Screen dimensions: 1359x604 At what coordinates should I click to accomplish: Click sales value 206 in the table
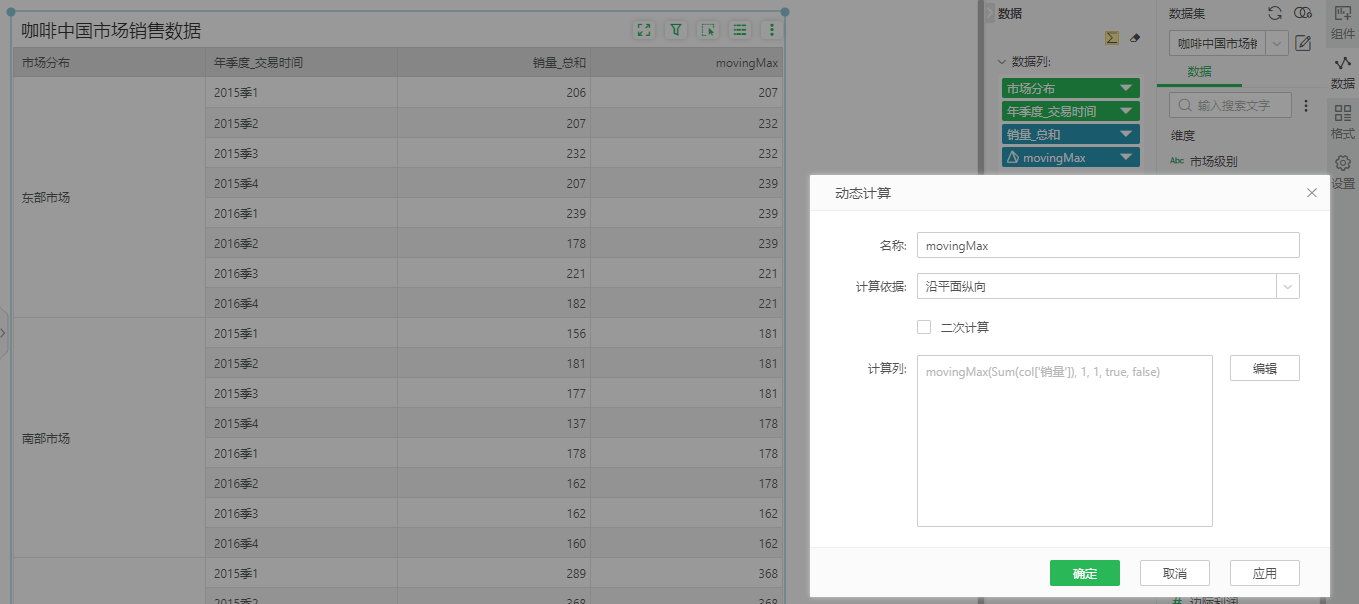coord(576,92)
